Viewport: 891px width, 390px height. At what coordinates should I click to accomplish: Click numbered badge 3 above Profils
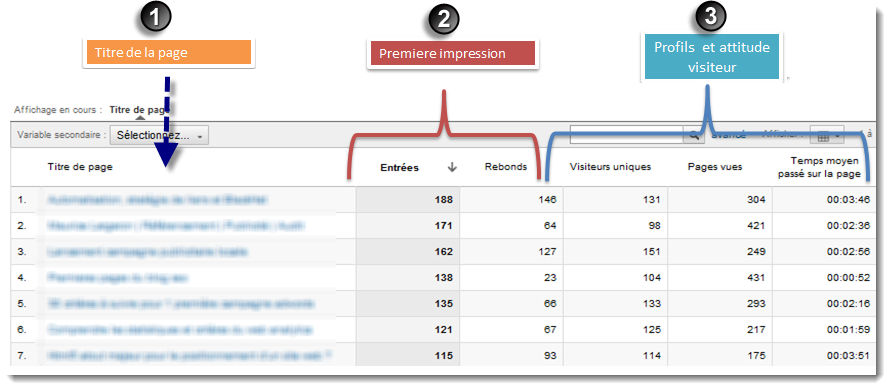click(x=710, y=16)
